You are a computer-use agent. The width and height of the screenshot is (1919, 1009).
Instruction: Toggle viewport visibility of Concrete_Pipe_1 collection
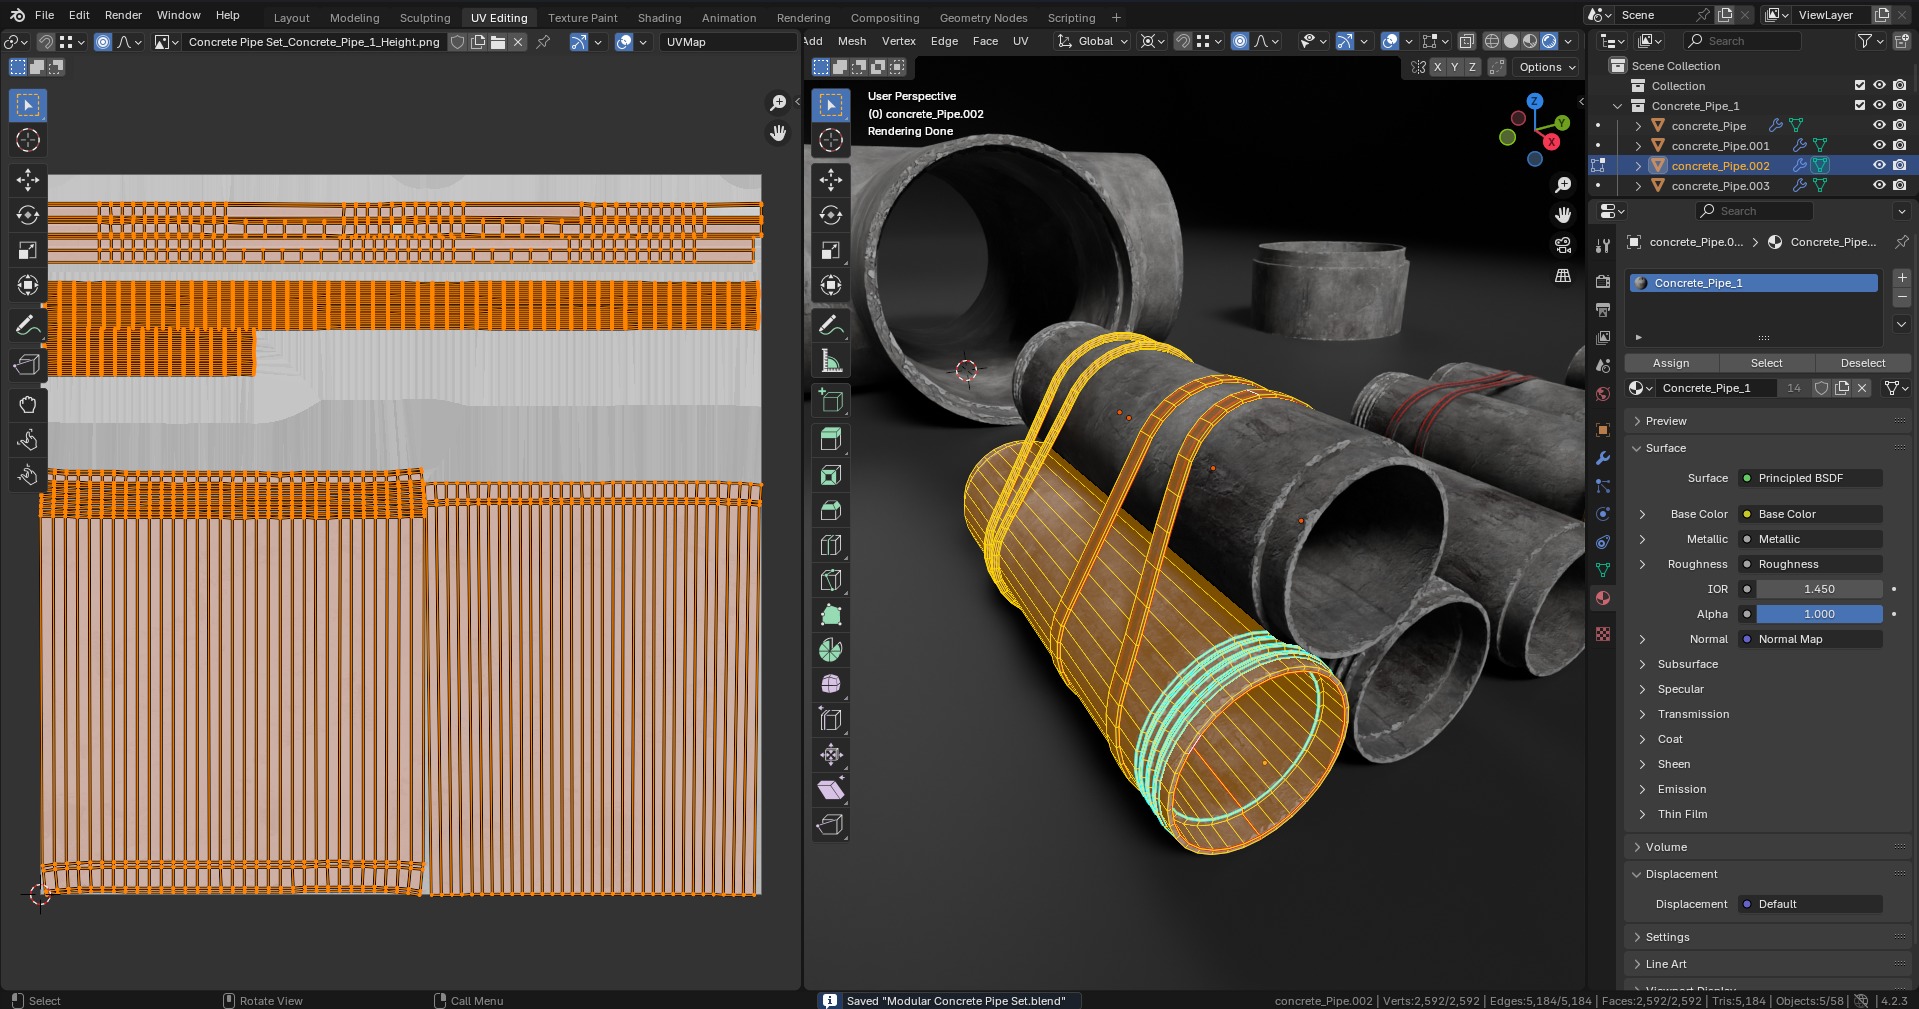tap(1879, 106)
